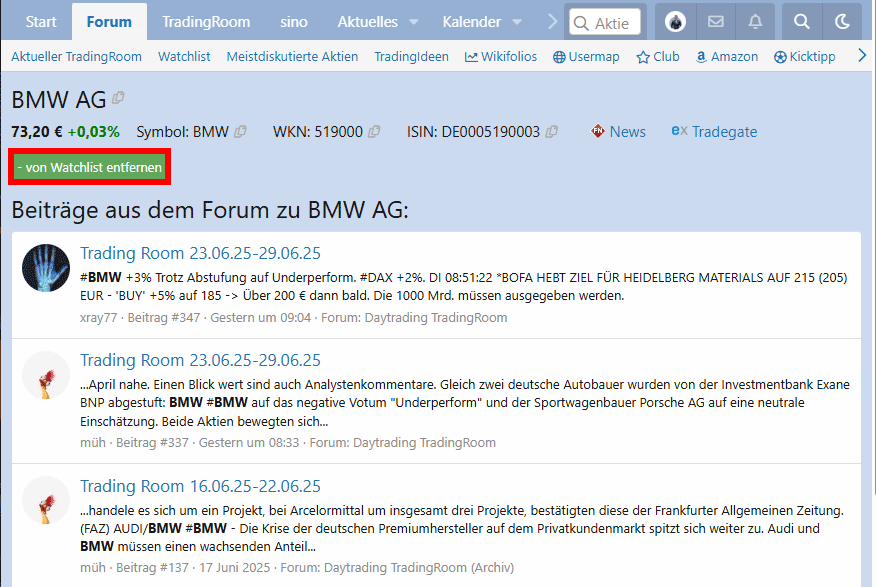Click 'von Watchlist entfernen' button
This screenshot has width=876, height=587.
[89, 167]
